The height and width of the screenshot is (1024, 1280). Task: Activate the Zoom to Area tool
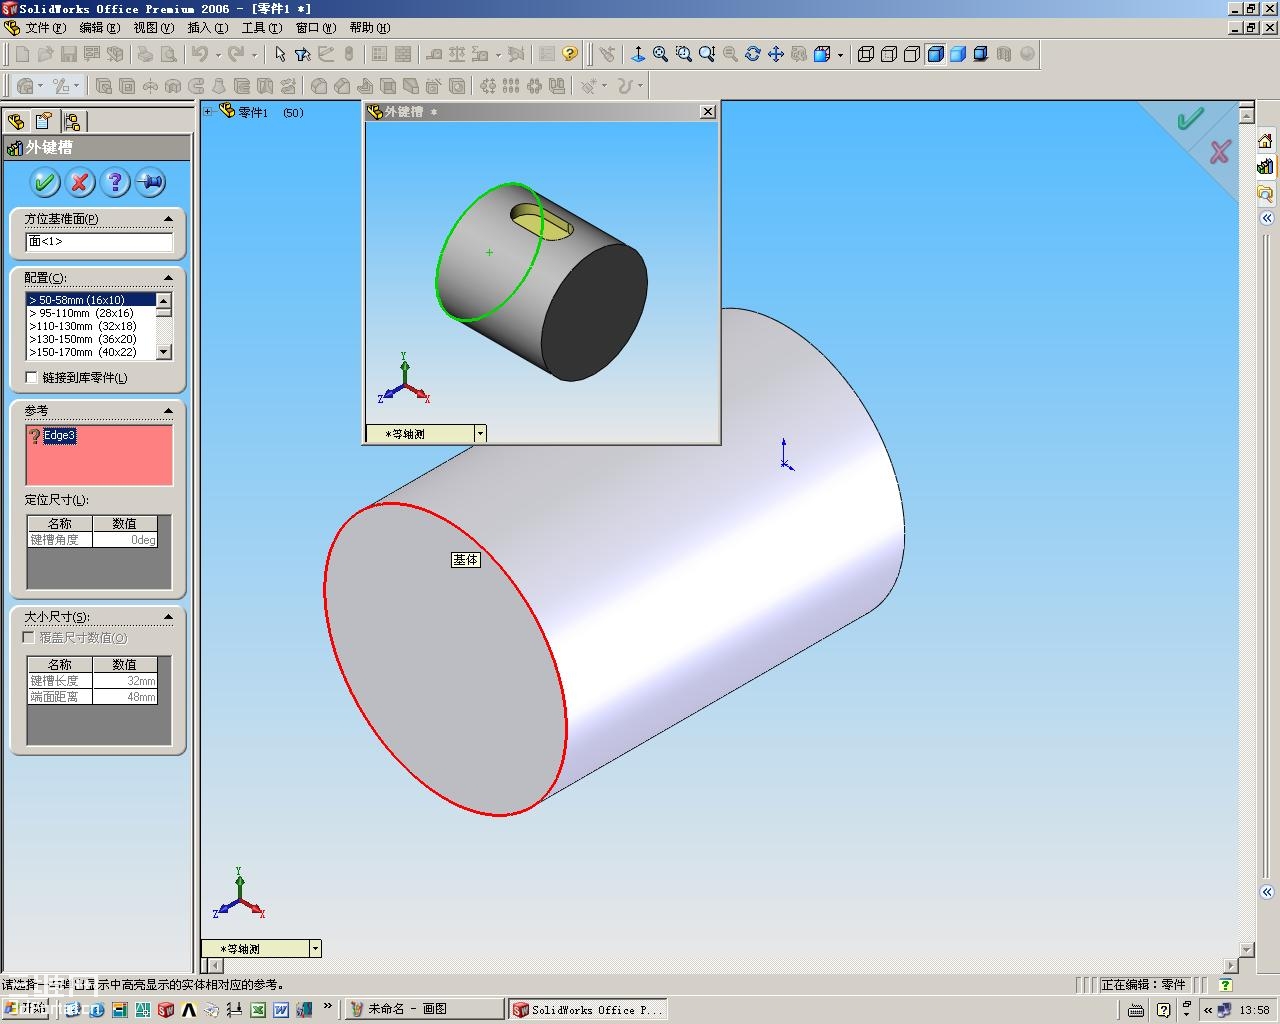coord(684,54)
